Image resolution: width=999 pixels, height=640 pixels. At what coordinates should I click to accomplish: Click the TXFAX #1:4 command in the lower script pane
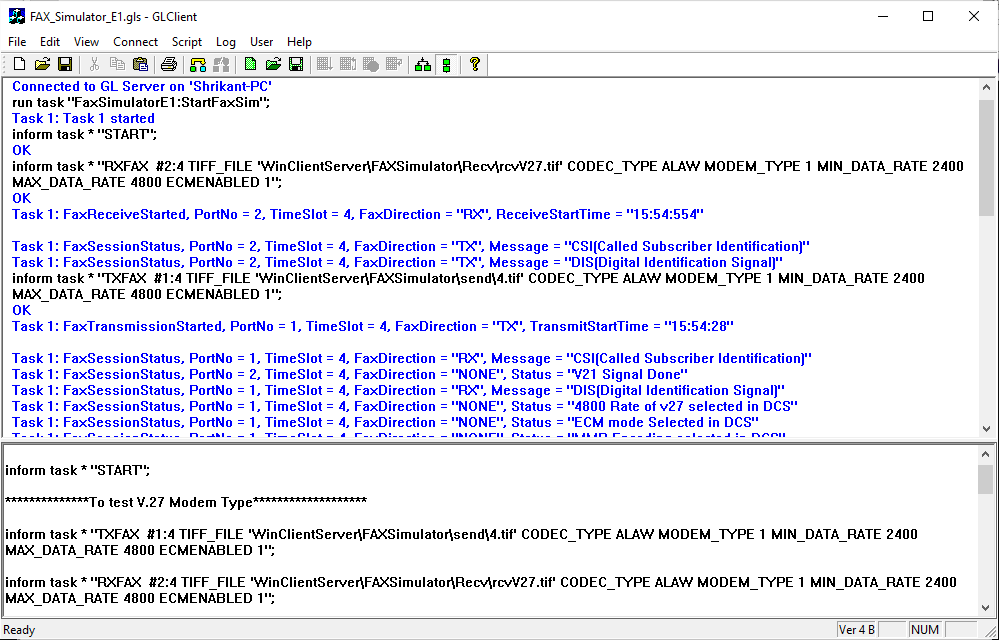(x=461, y=542)
